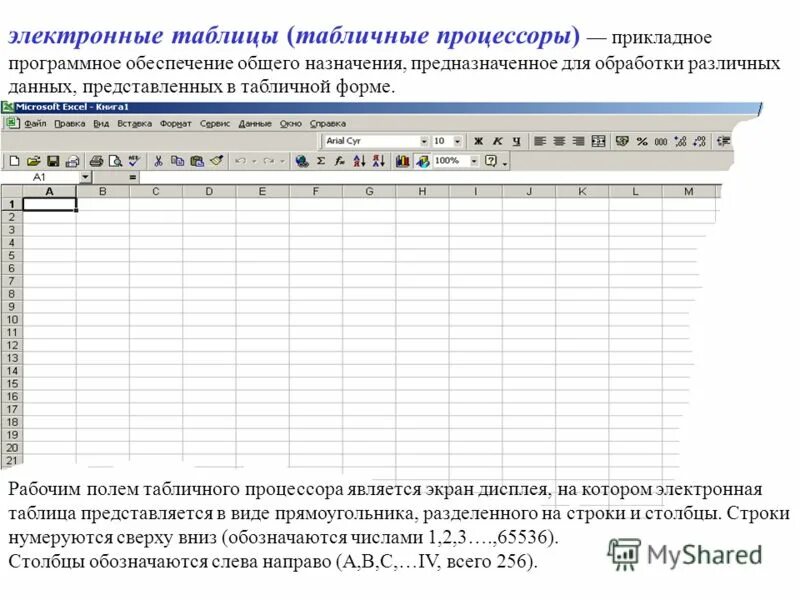
Task: Click the Redo arrow icon
Action: click(x=268, y=161)
